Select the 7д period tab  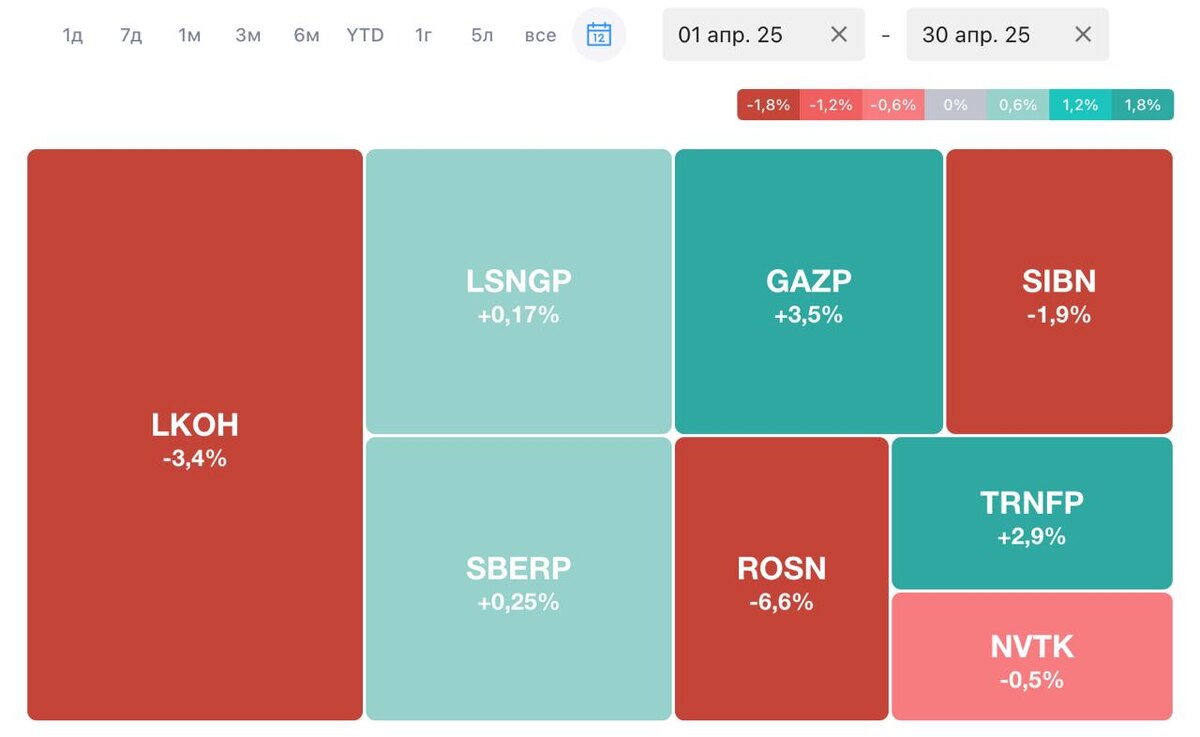coord(131,35)
